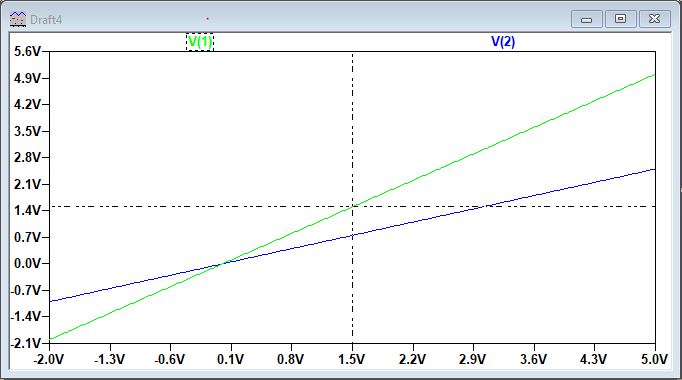The image size is (682, 380).
Task: Maximize the Draft4 plot window
Action: pyautogui.click(x=620, y=19)
